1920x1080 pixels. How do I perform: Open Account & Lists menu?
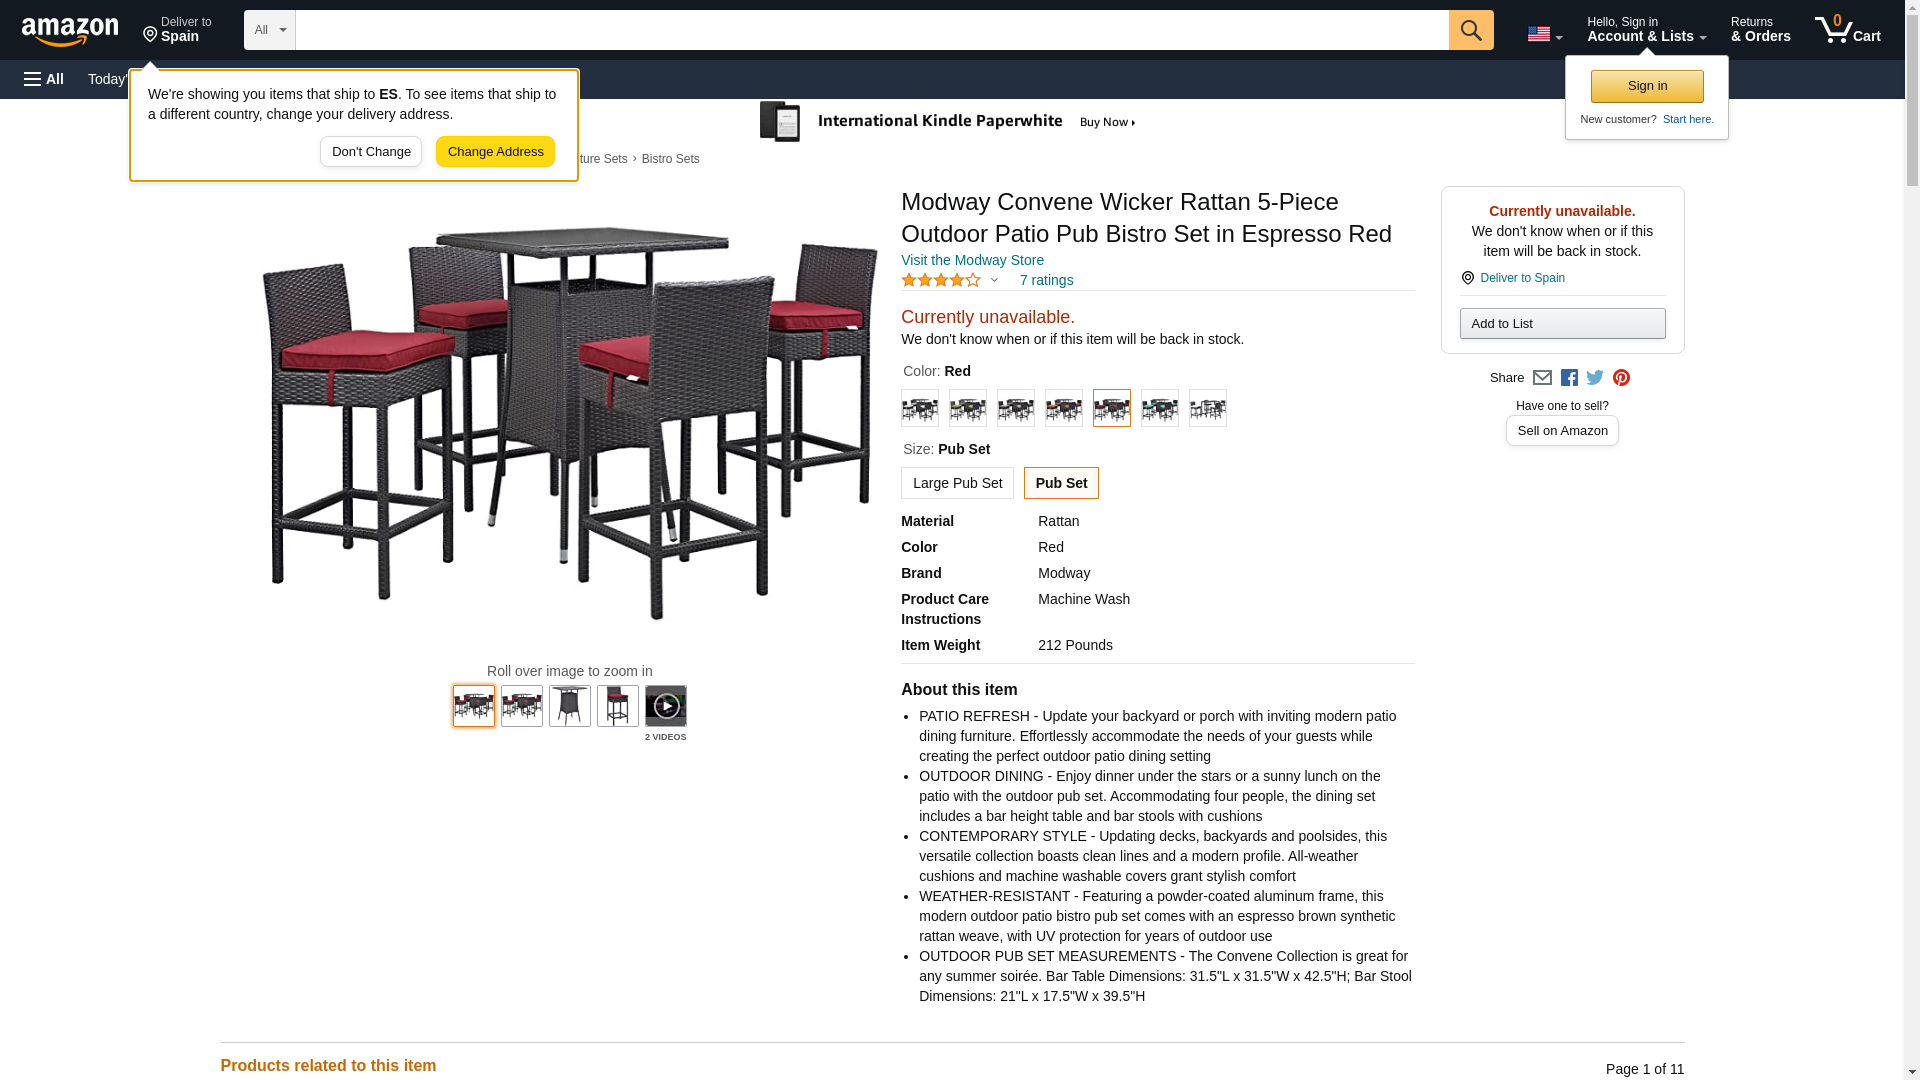[1646, 30]
